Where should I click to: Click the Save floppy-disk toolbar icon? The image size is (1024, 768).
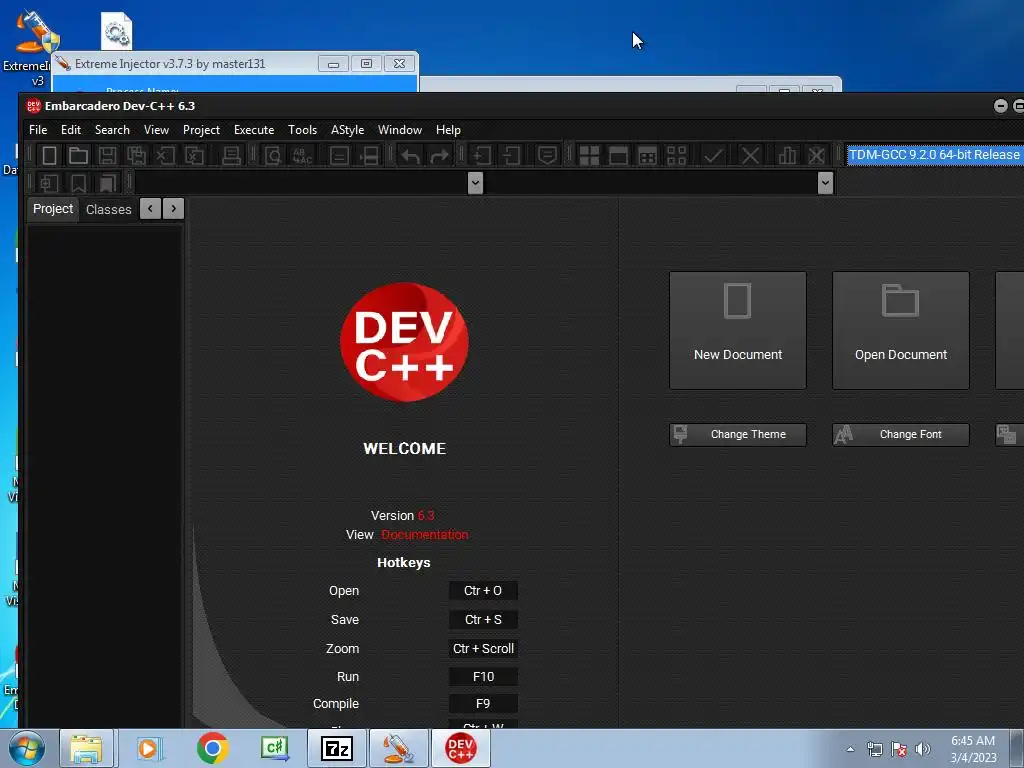108,155
